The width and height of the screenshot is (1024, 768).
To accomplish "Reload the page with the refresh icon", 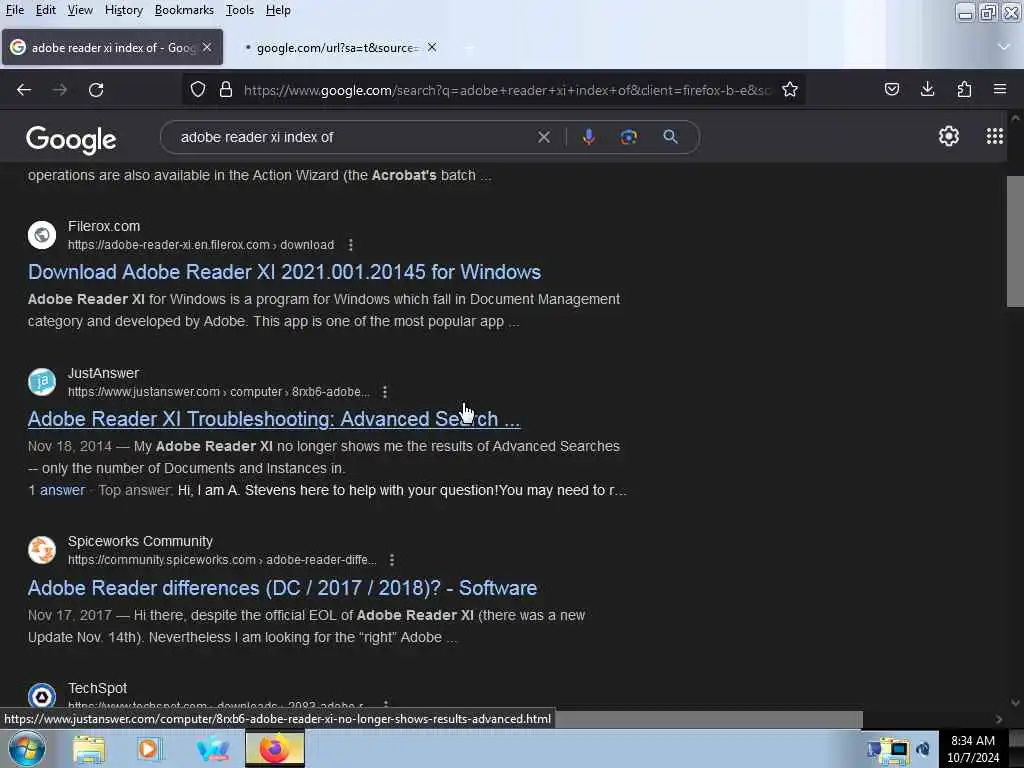I will [96, 89].
